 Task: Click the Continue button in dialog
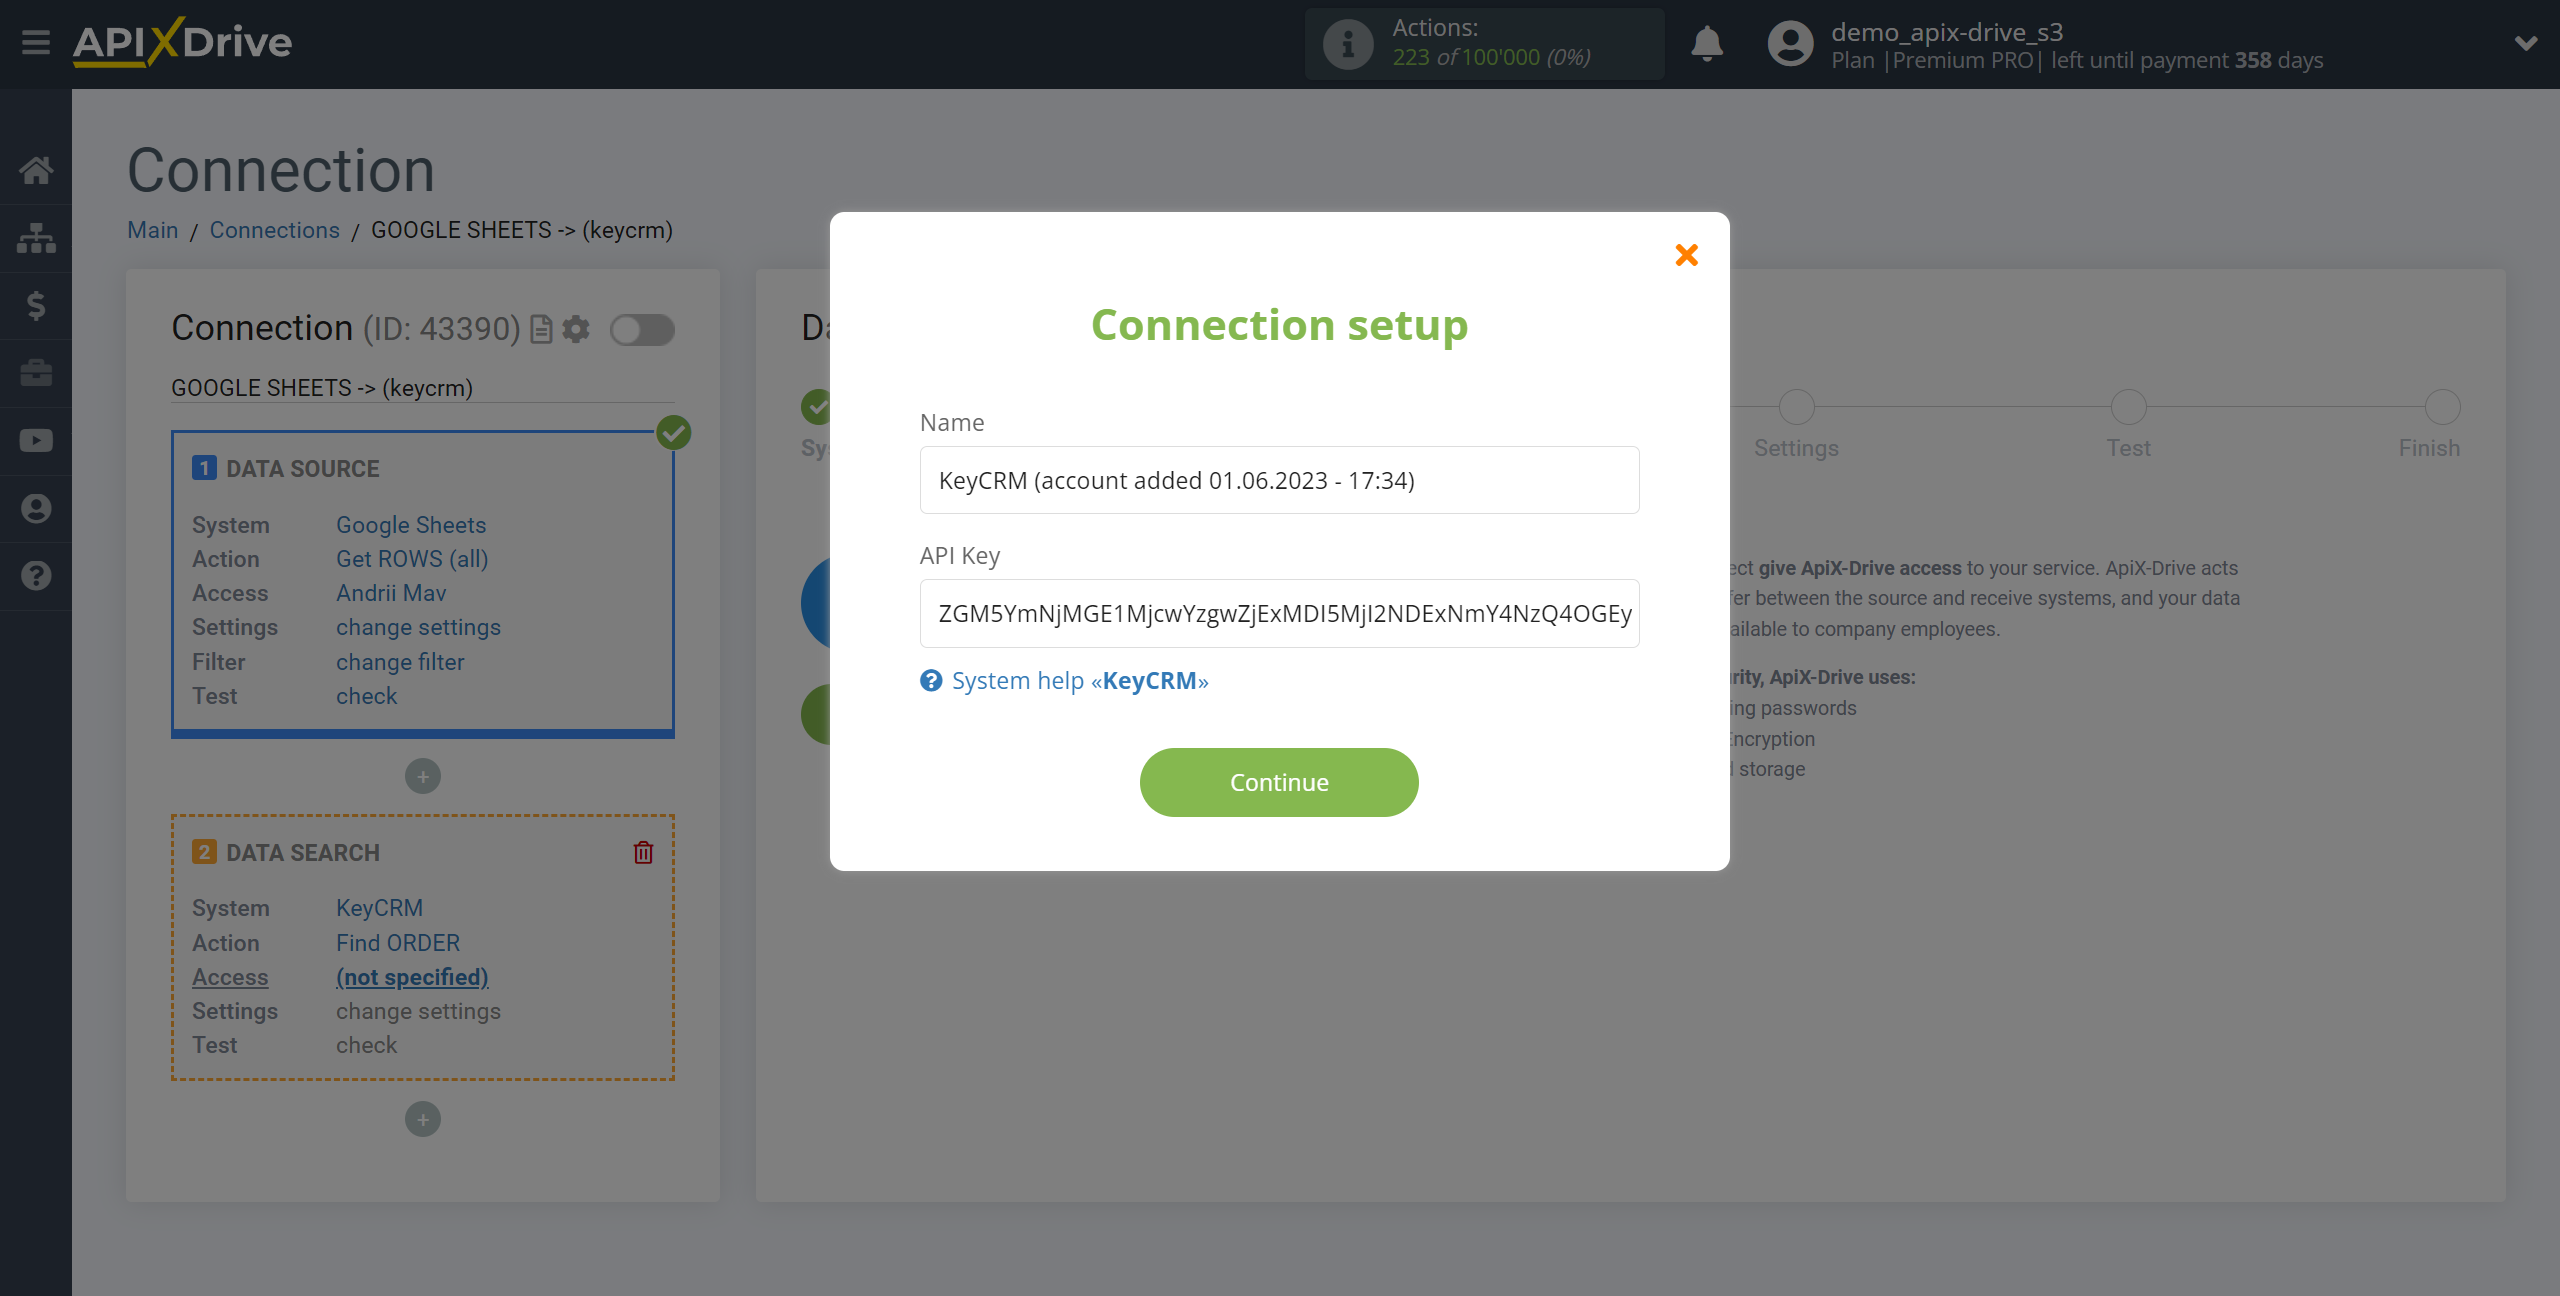coord(1279,780)
